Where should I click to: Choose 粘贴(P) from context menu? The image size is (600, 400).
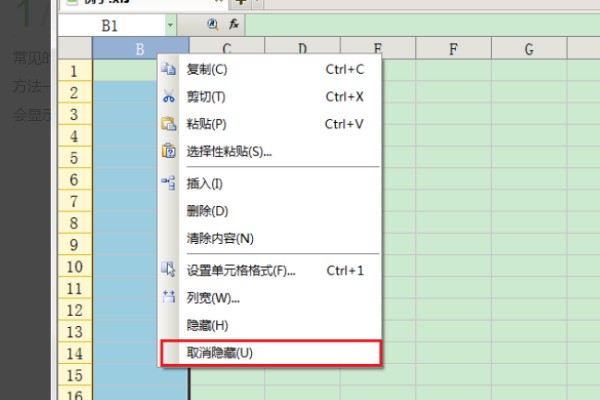point(270,124)
